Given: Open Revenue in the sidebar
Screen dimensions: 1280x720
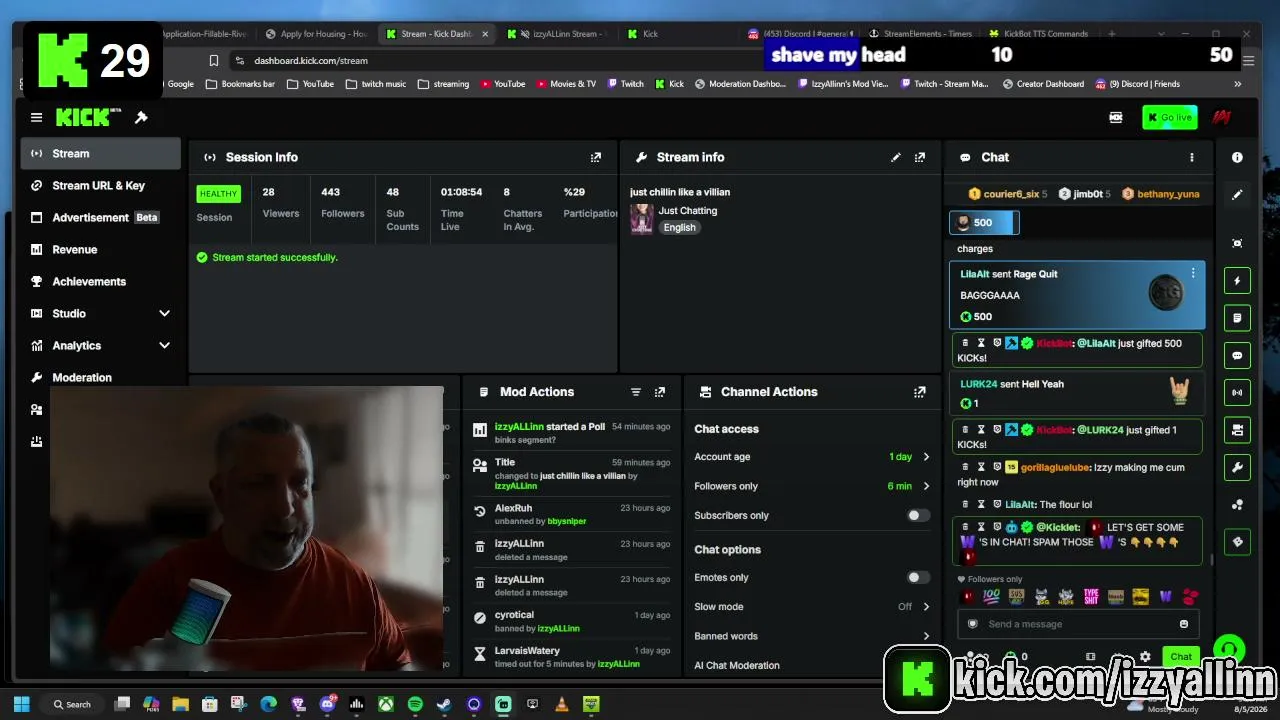Looking at the screenshot, I should [x=101, y=249].
